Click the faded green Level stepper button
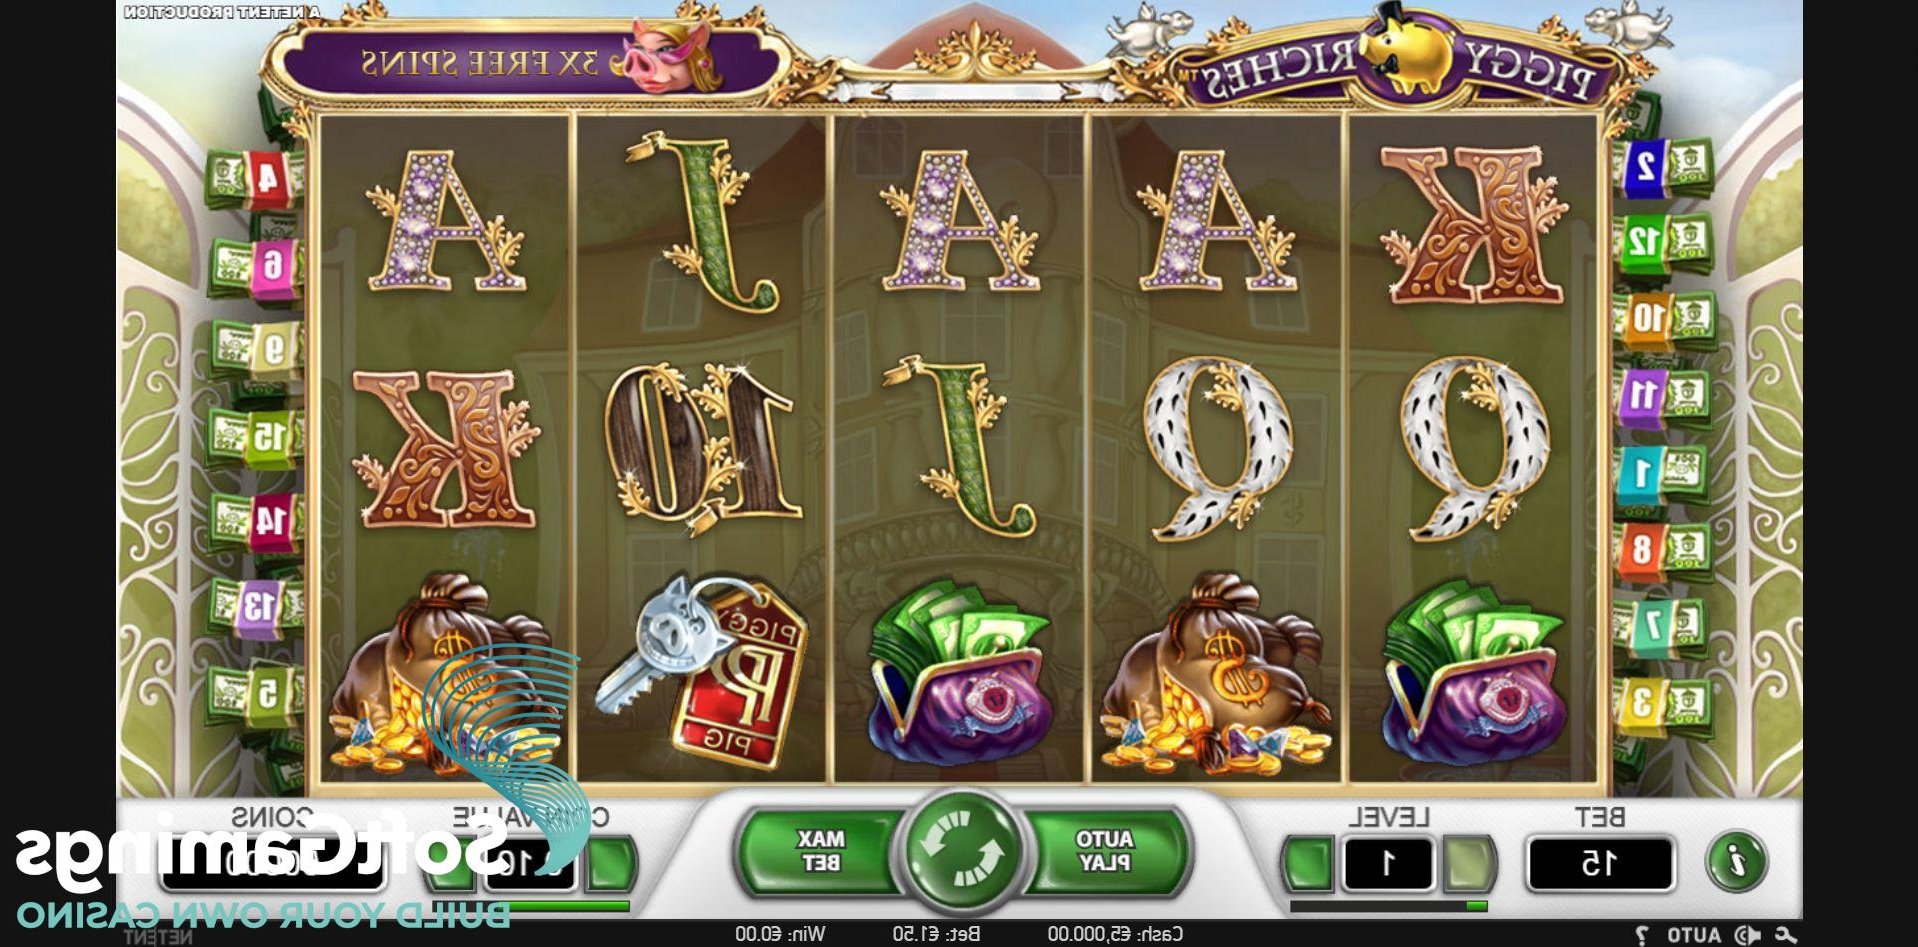This screenshot has height=947, width=1918. 1467,863
